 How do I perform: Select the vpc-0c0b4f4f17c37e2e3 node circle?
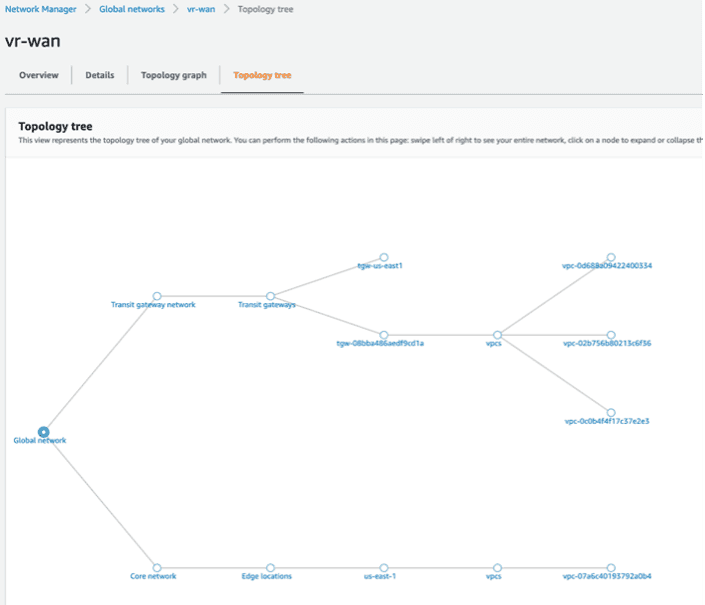[x=611, y=412]
